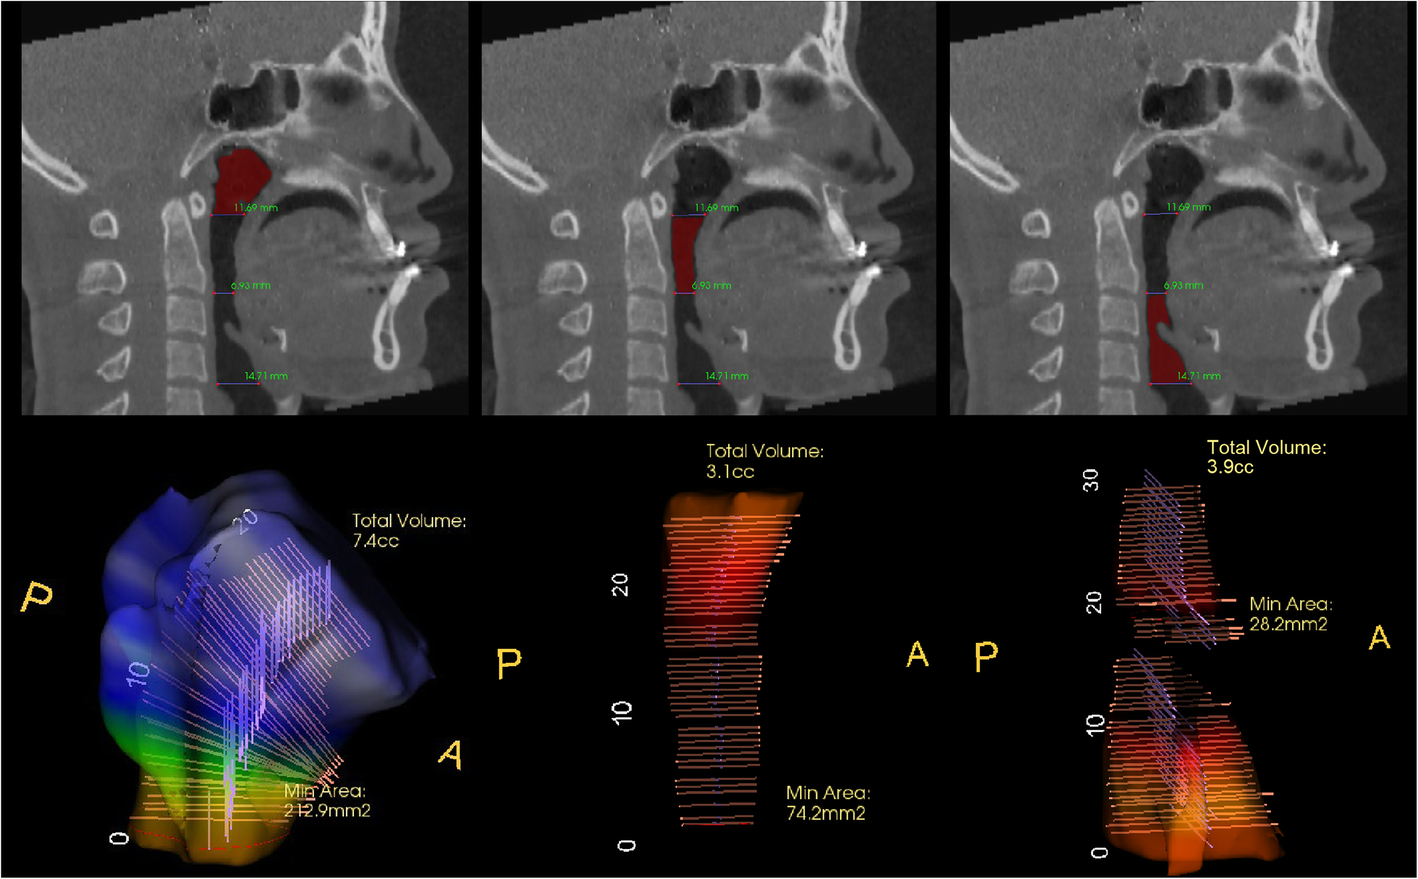Click '6.93 mm' measurement in first CT slice
The width and height of the screenshot is (1418, 879).
tap(251, 286)
